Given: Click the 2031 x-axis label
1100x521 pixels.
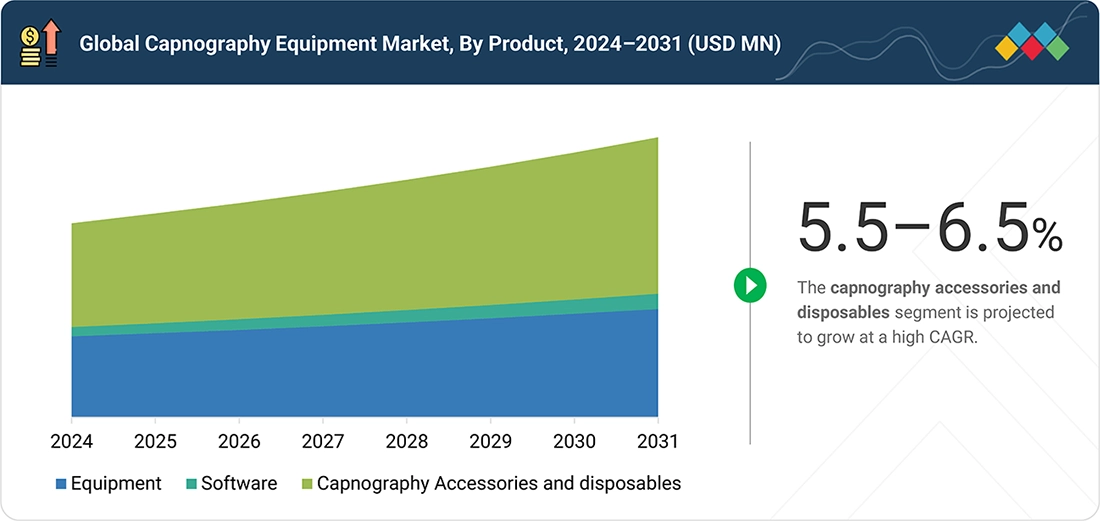Looking at the screenshot, I should 657,442.
